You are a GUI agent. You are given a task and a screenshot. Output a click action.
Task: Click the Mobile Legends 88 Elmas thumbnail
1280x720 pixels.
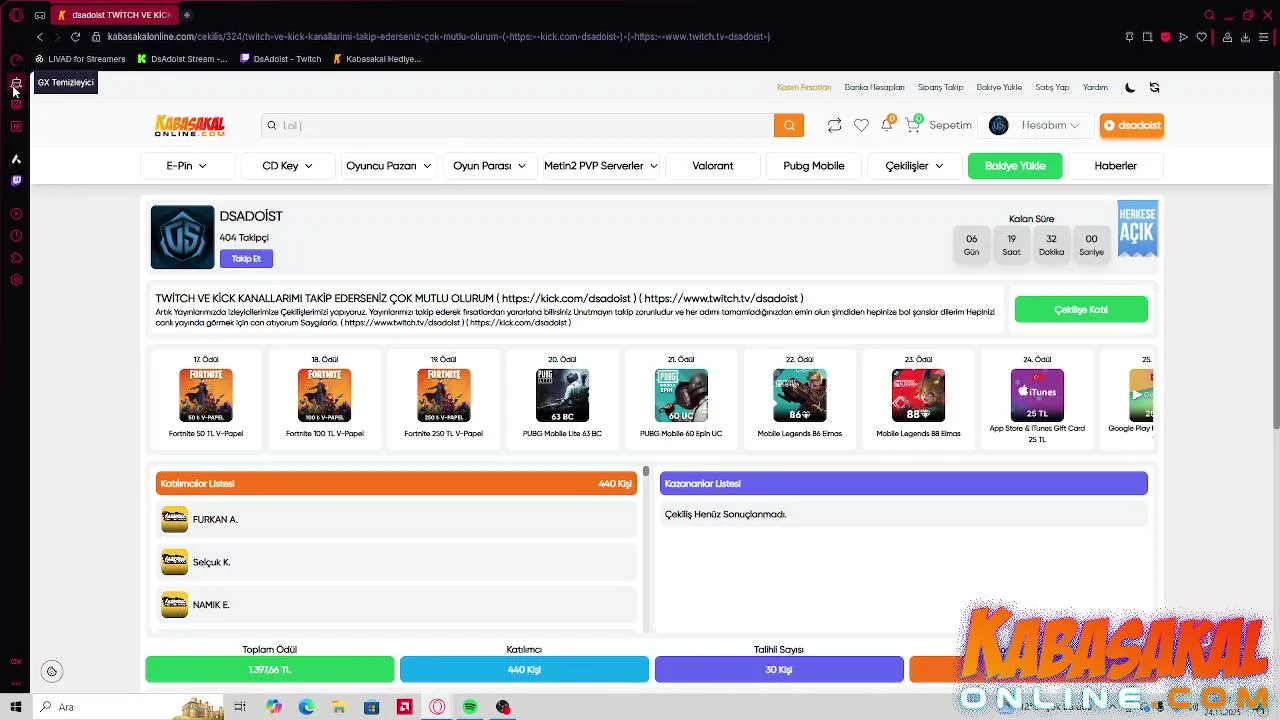coord(918,395)
